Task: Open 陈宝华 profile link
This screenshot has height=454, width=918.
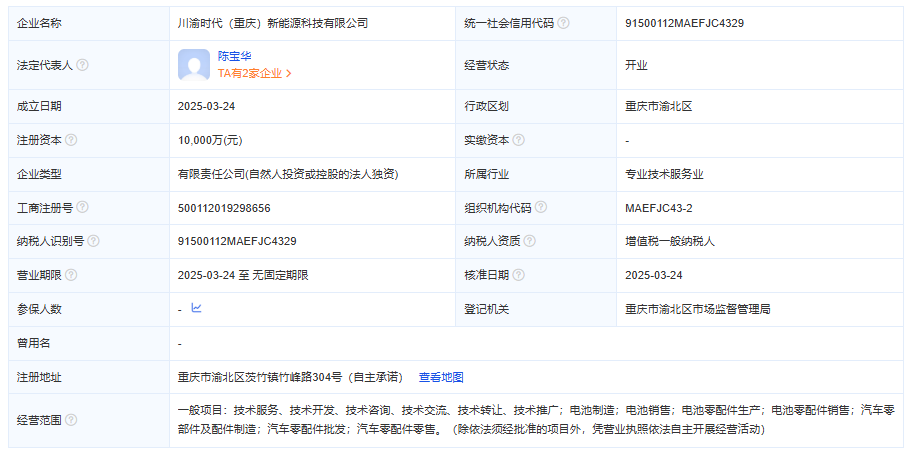Action: (234, 56)
